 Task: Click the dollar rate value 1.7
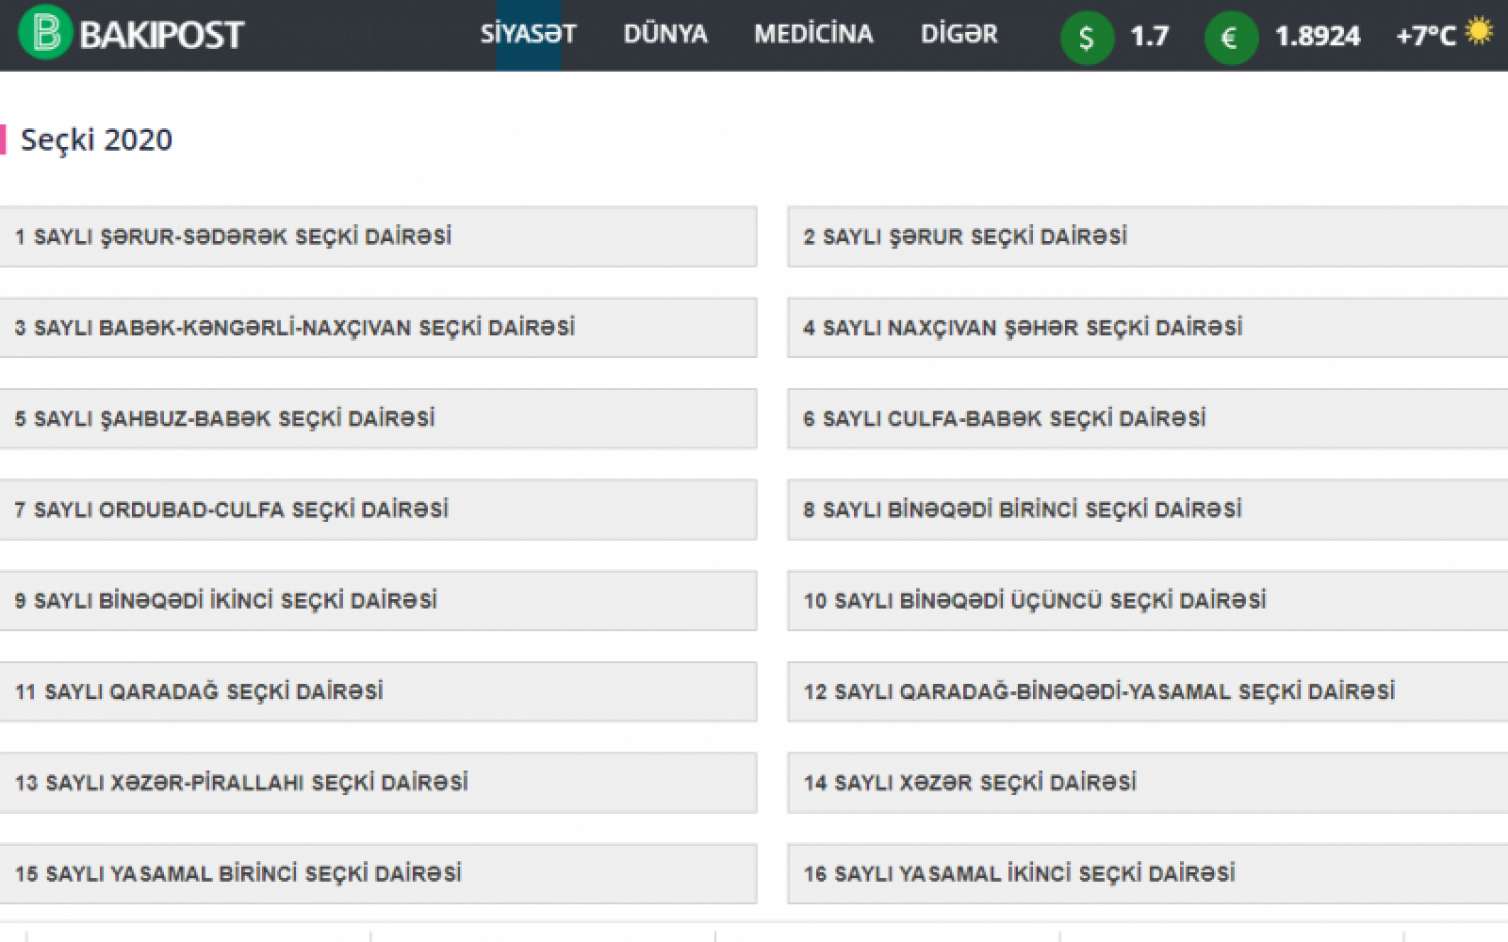[1149, 37]
